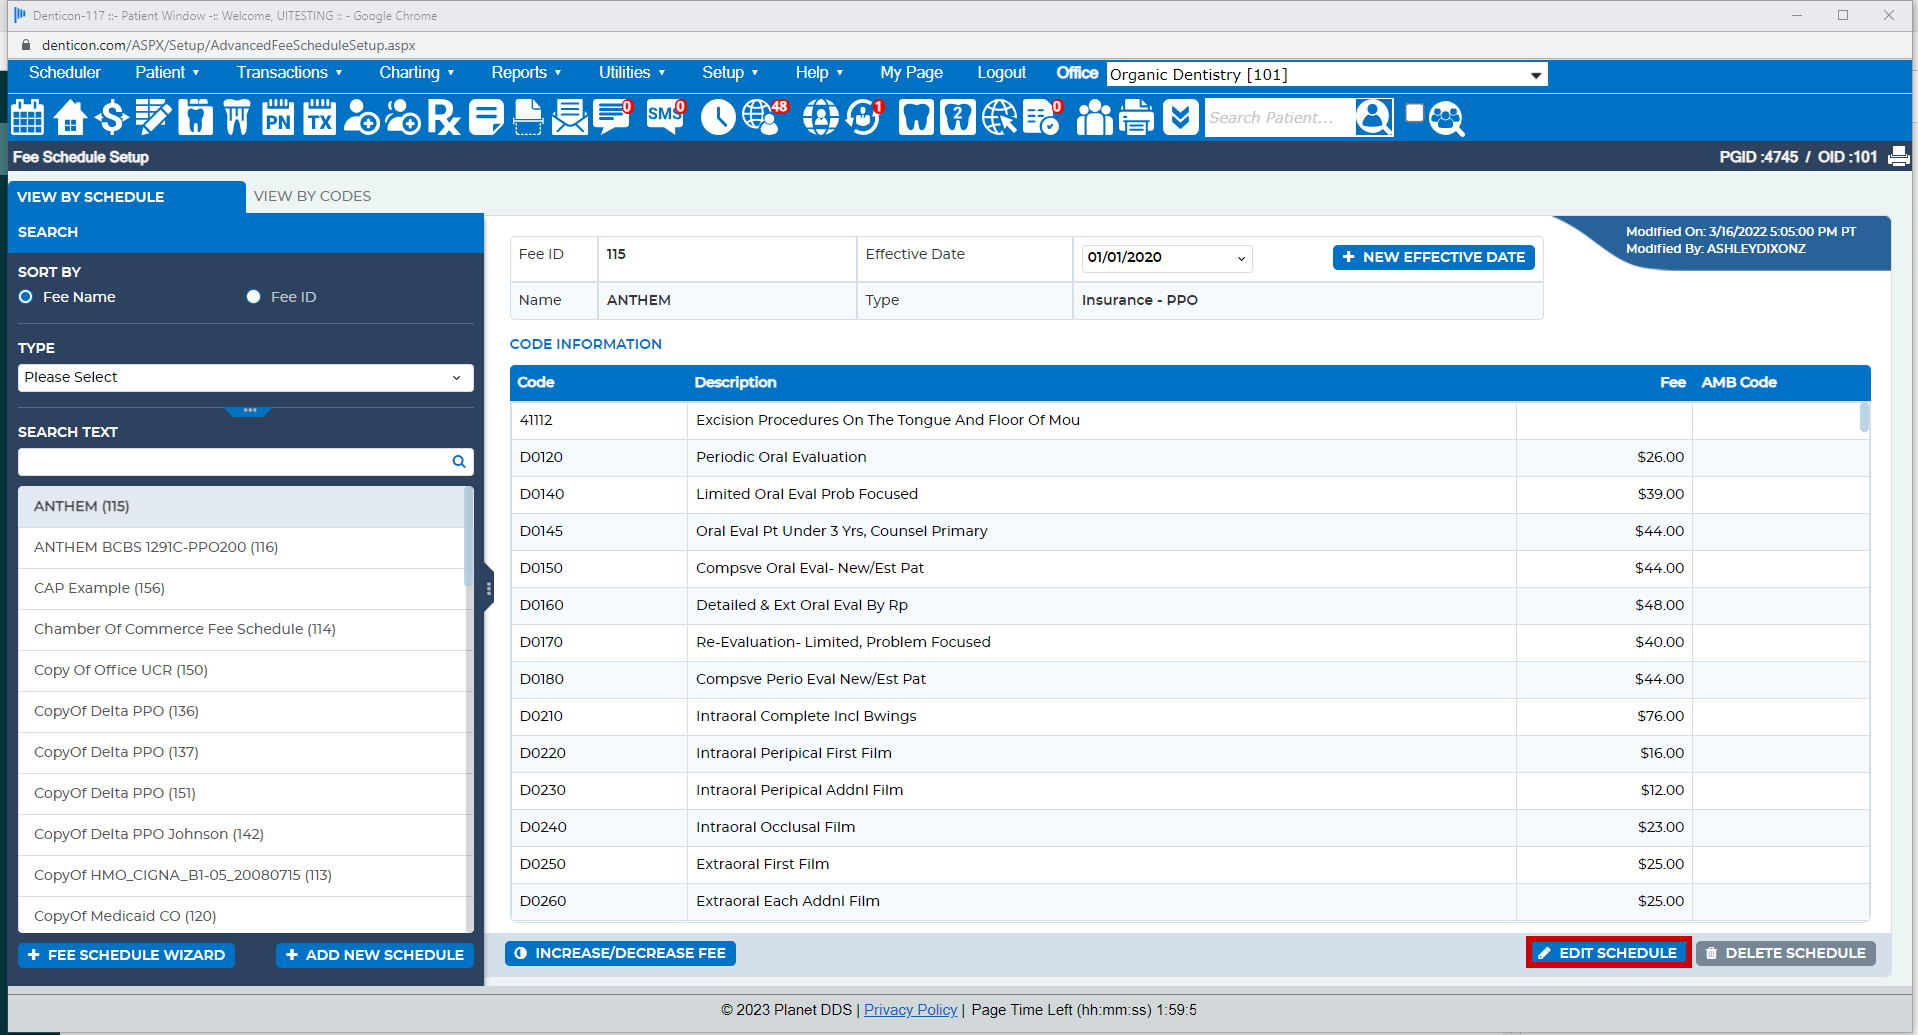This screenshot has height=1035, width=1918.
Task: Open the Transactions menu
Action: (x=289, y=73)
